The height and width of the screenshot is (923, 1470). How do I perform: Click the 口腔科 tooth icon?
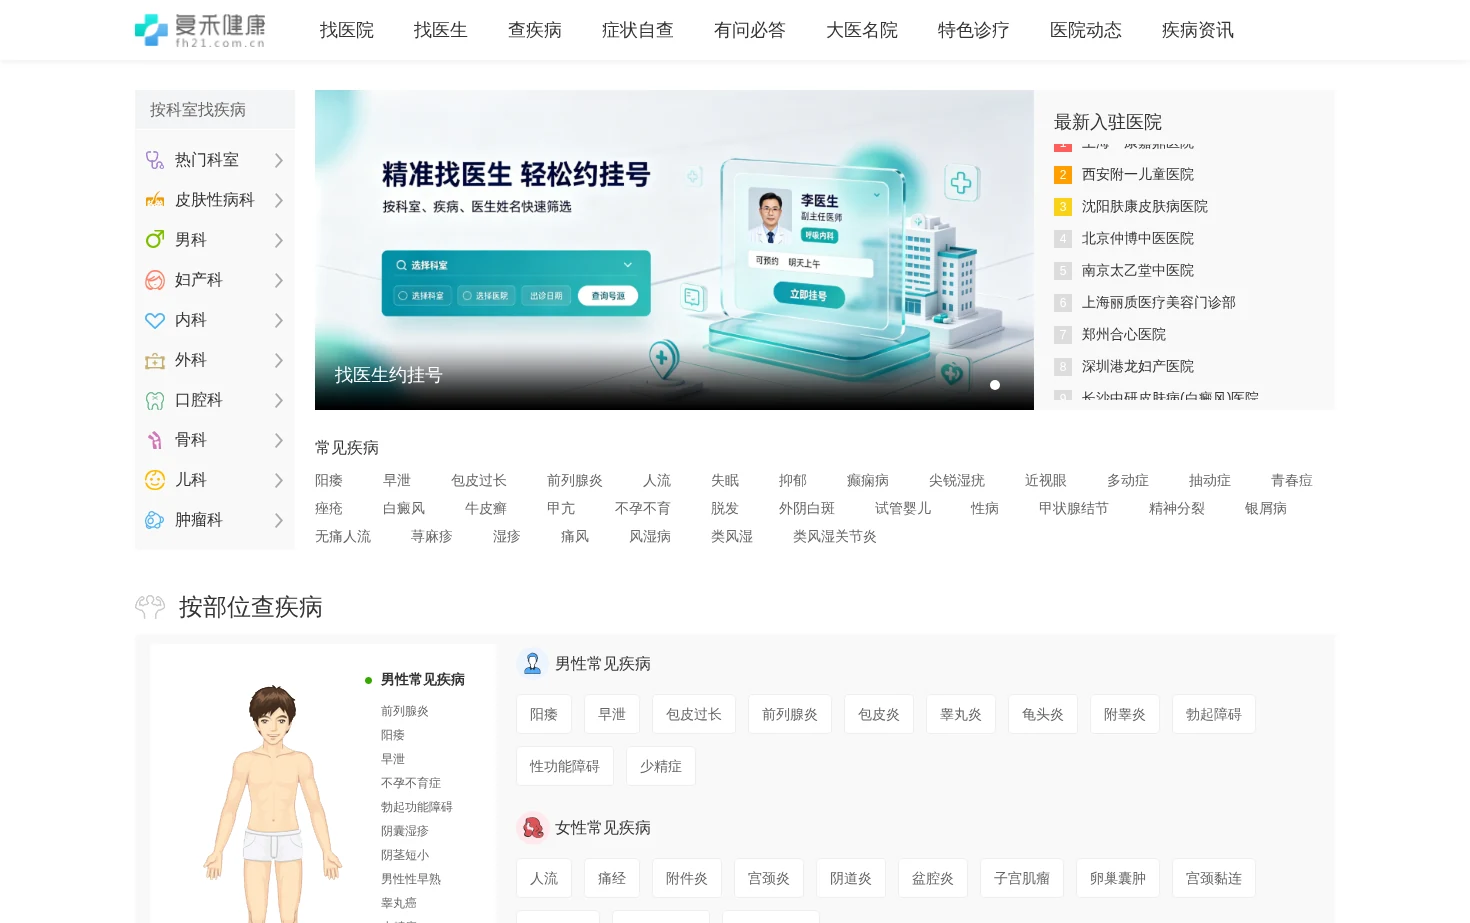(155, 400)
